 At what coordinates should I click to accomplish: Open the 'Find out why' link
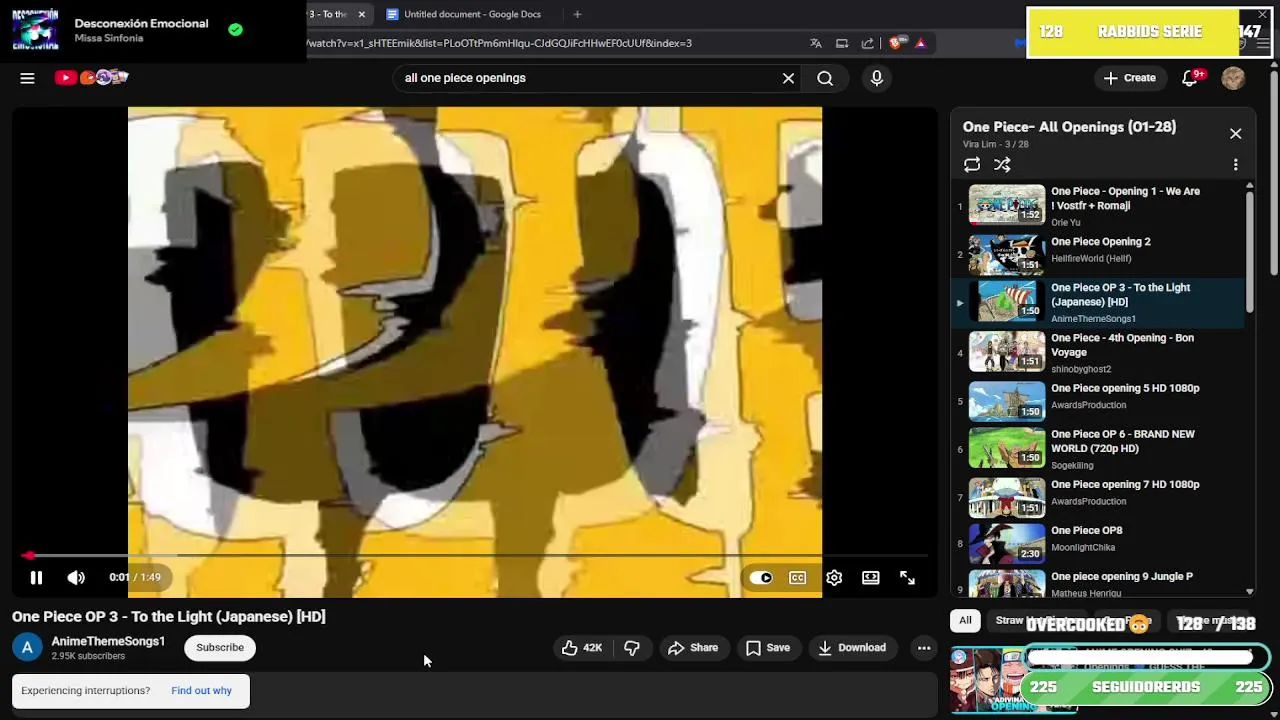tap(201, 690)
